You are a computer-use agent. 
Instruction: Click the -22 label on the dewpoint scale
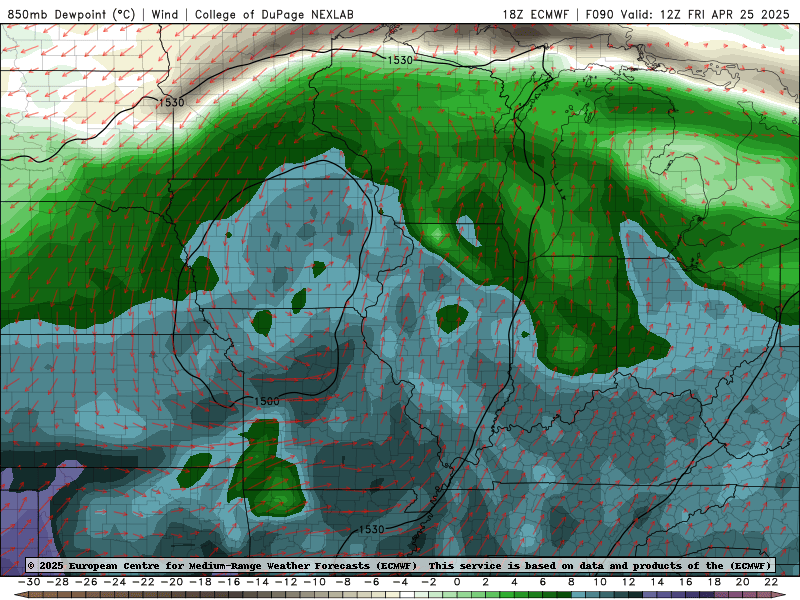[x=143, y=582]
